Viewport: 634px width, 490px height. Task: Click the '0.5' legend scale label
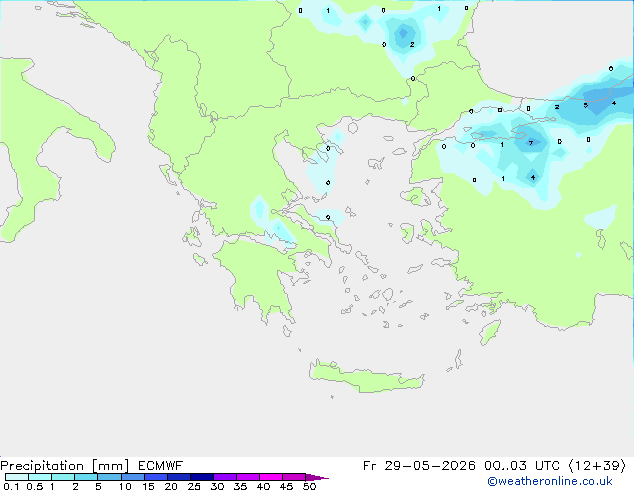(34, 486)
